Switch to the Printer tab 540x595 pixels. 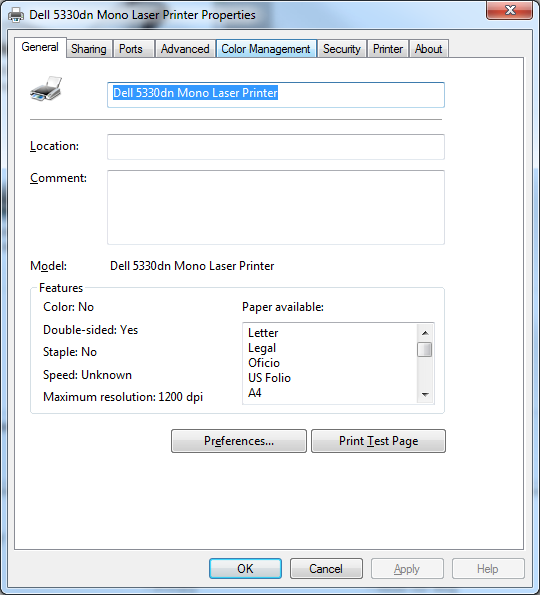[388, 49]
